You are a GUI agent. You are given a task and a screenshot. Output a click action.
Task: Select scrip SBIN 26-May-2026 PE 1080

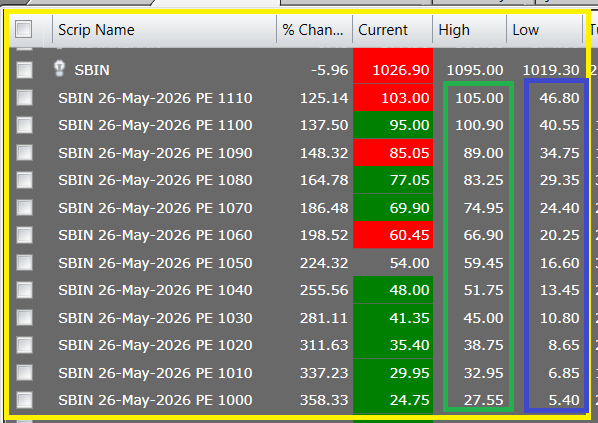point(155,180)
